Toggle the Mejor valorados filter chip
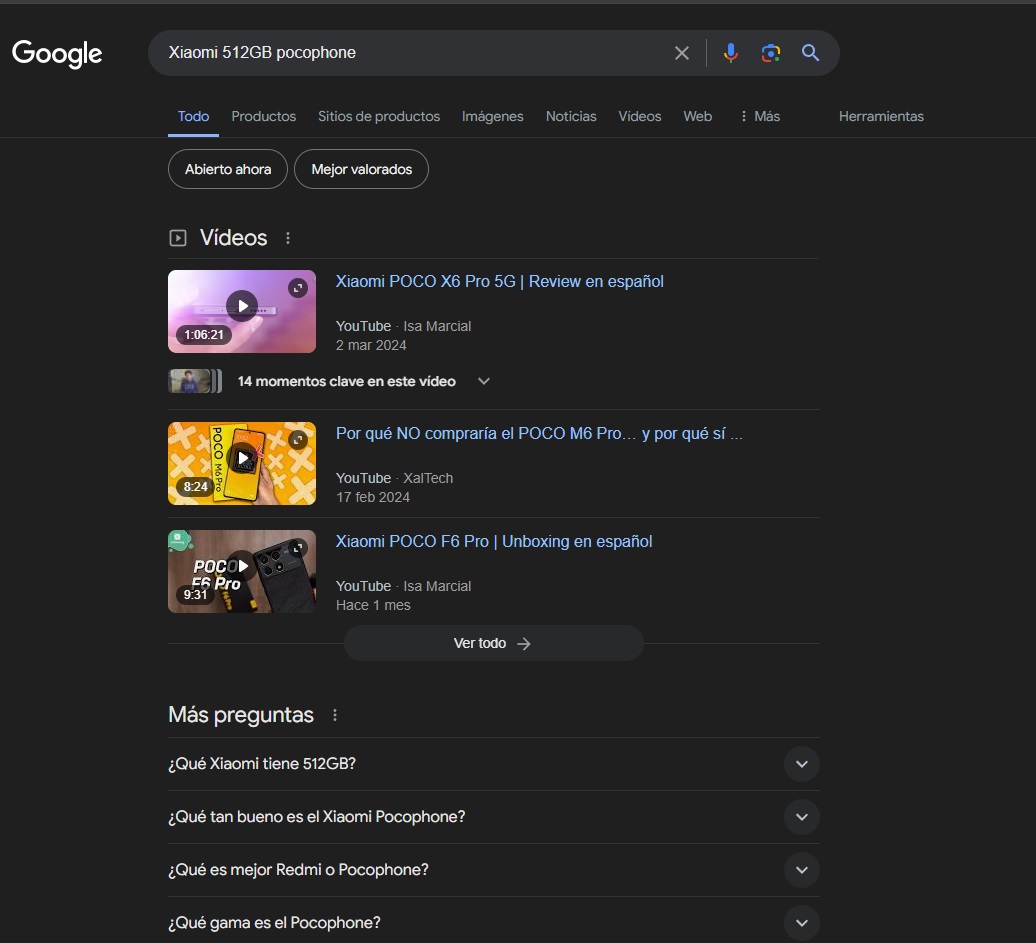Screen dimensions: 1036x943 tap(361, 170)
